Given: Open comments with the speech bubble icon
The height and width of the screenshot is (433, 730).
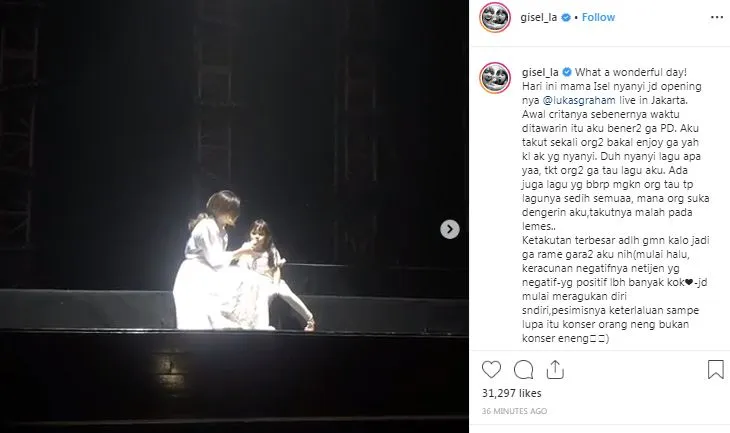Looking at the screenshot, I should tap(523, 370).
